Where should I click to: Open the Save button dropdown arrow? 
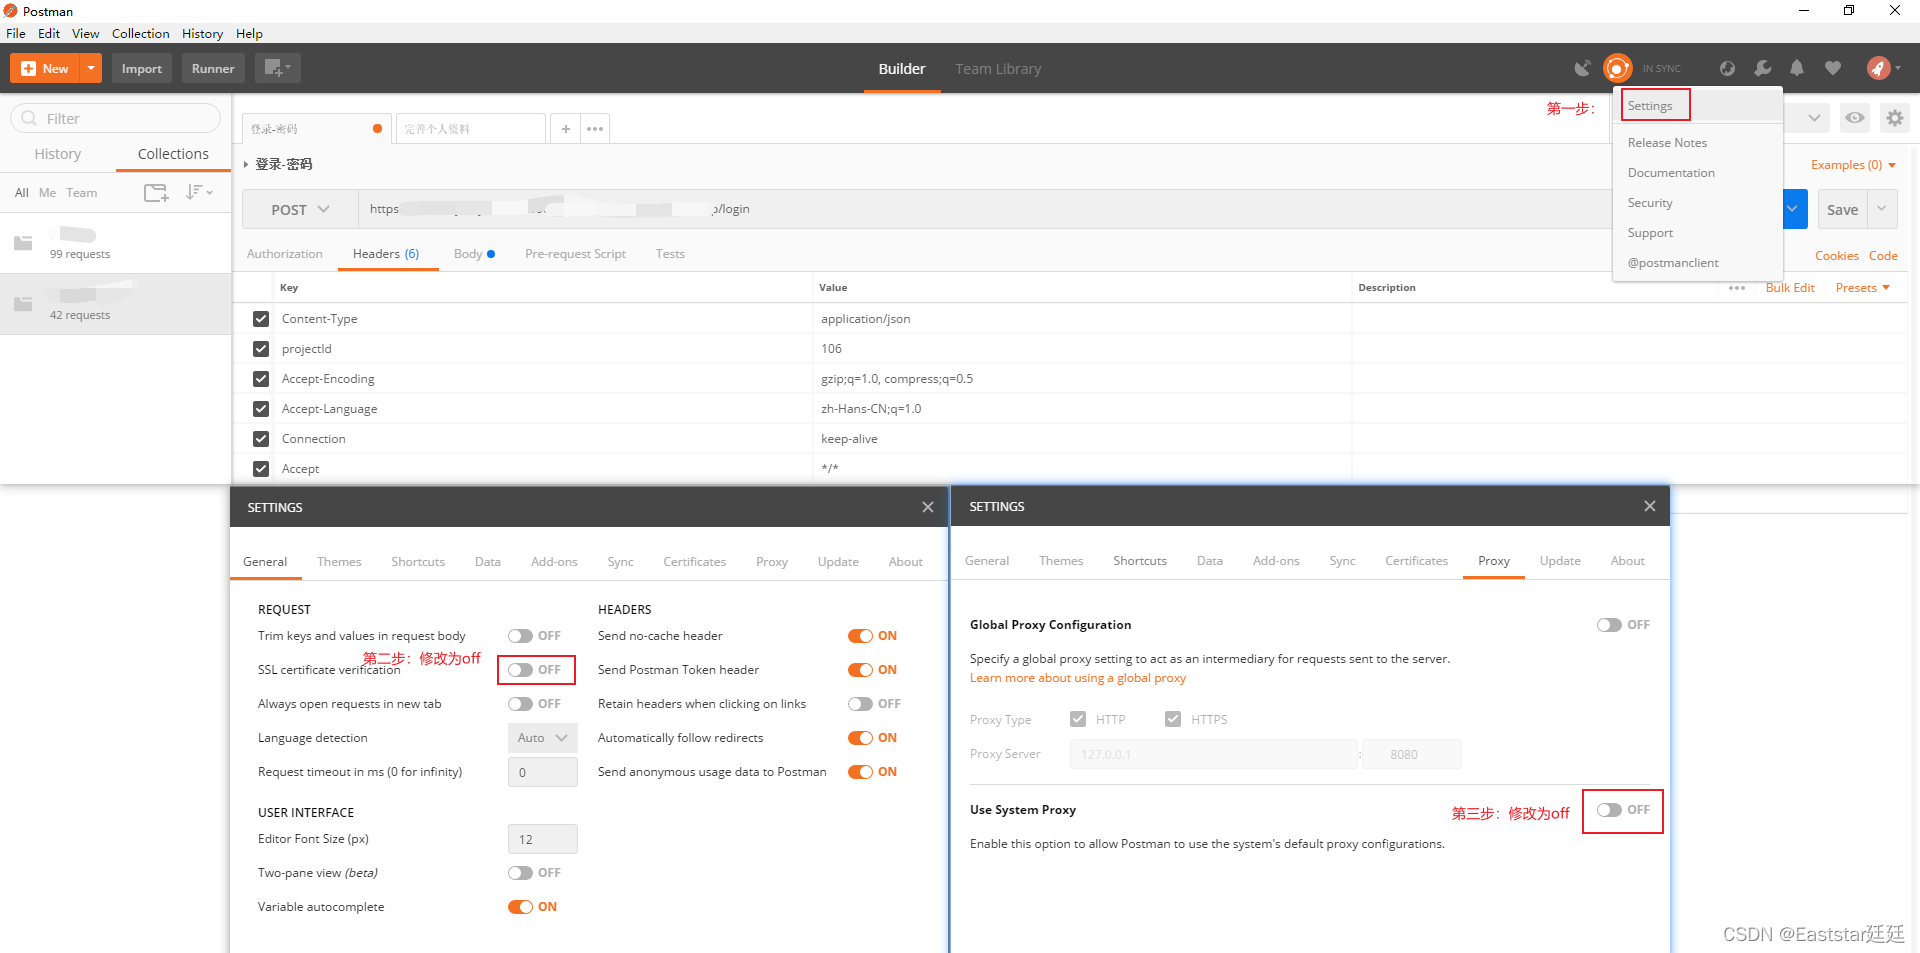(x=1882, y=209)
